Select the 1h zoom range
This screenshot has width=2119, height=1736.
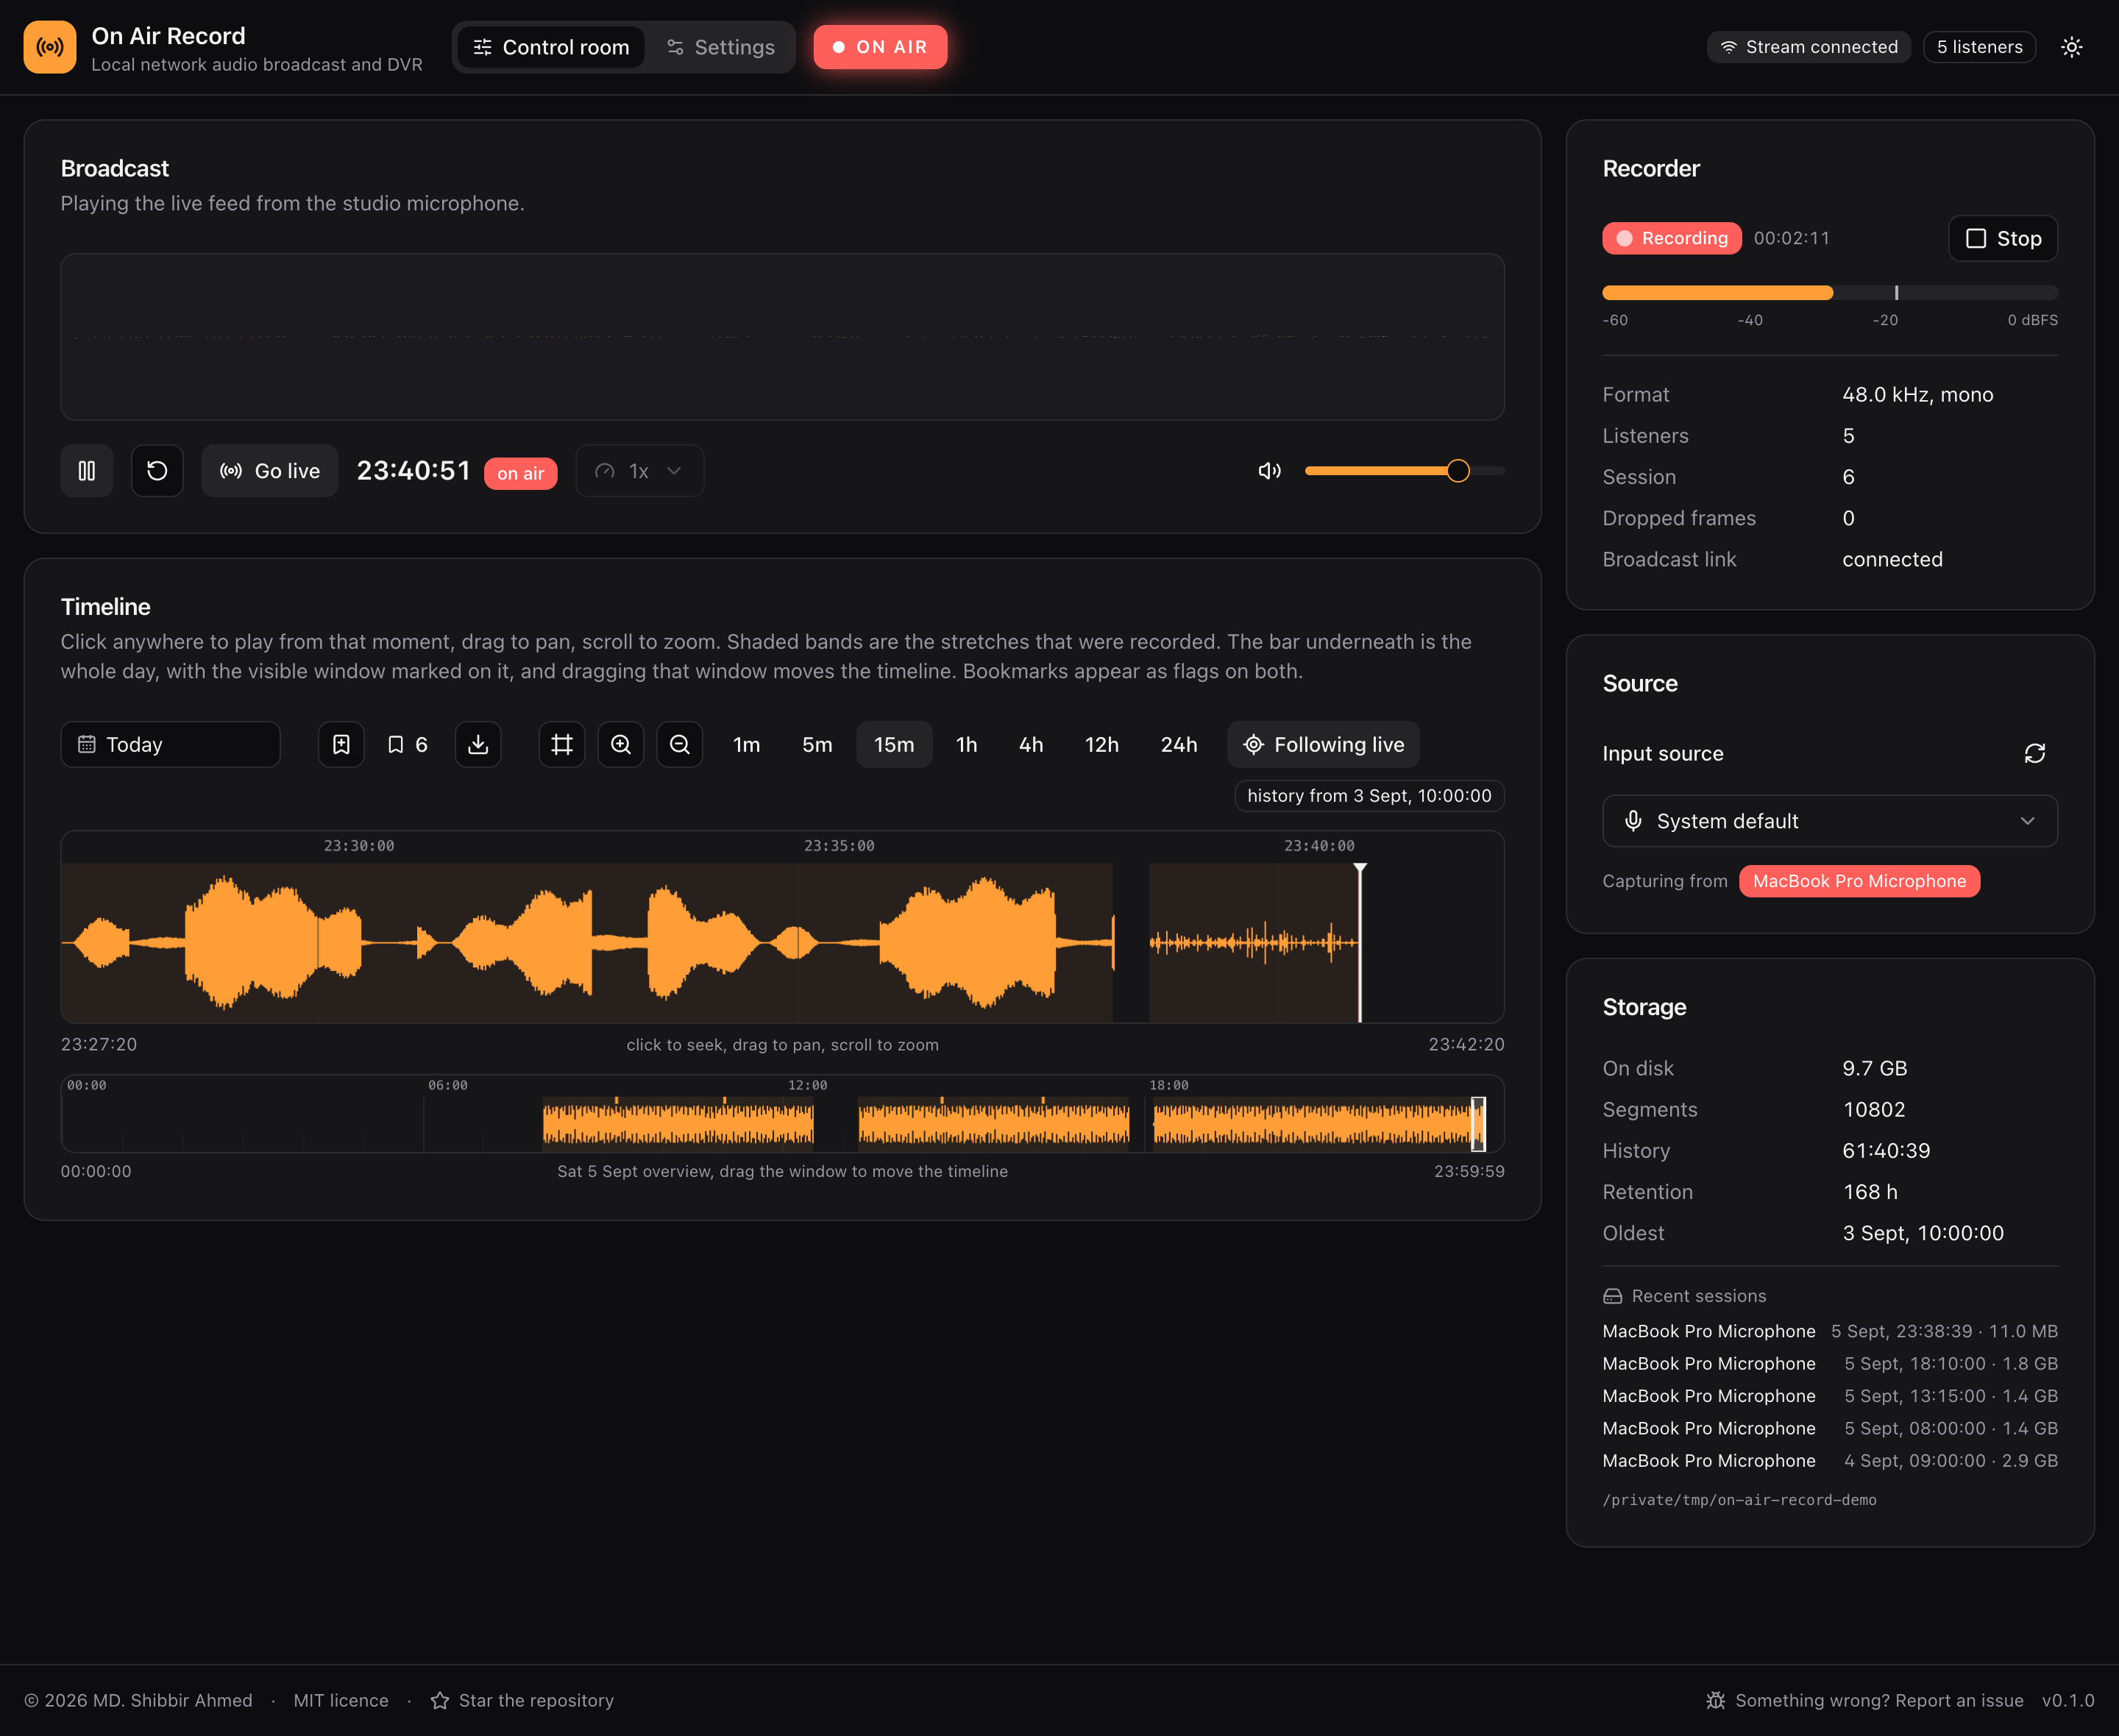(966, 745)
